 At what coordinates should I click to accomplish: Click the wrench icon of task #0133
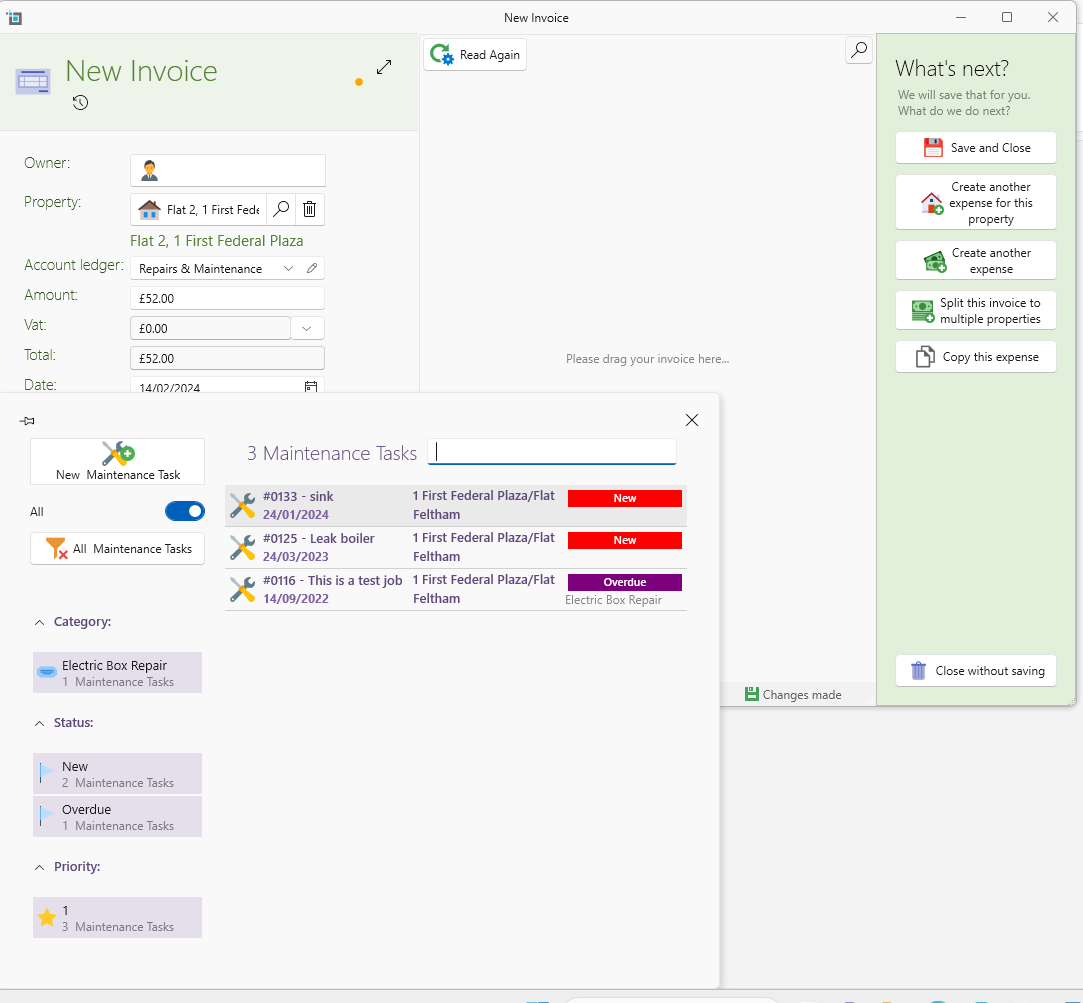coord(242,506)
